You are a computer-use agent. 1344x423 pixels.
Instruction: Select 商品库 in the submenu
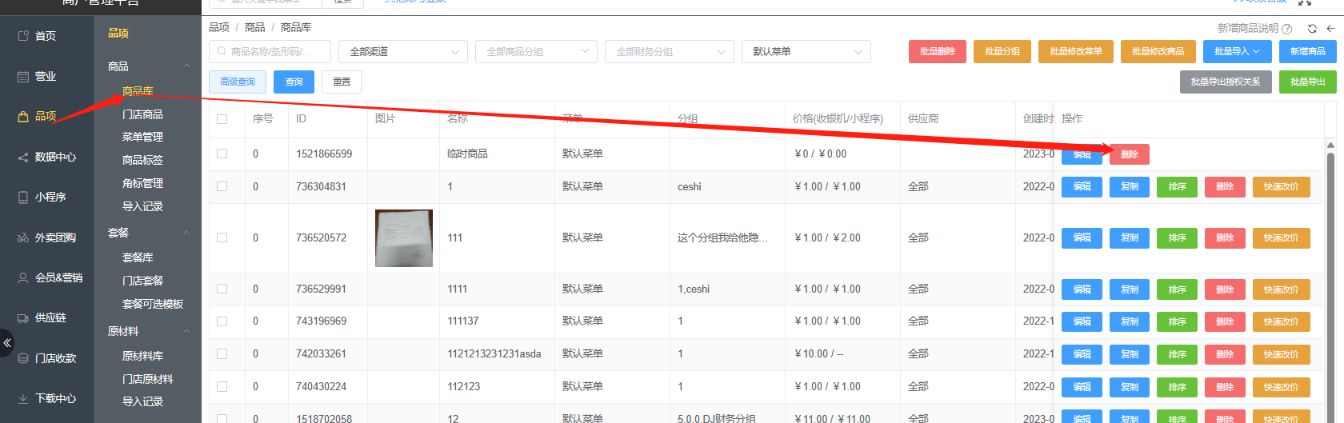(138, 91)
